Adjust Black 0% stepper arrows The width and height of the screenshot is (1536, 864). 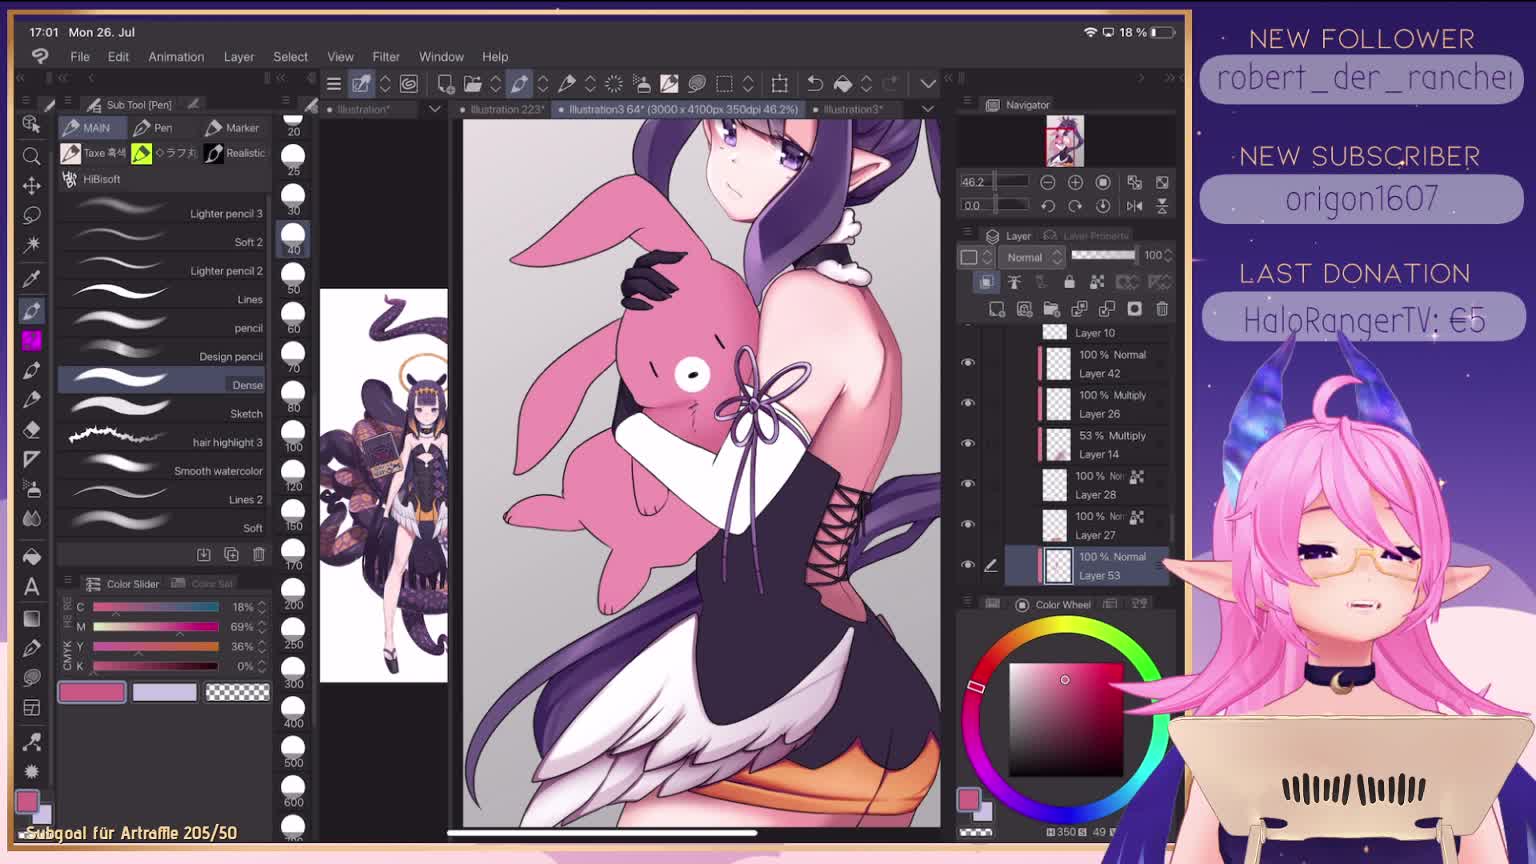pyautogui.click(x=262, y=667)
